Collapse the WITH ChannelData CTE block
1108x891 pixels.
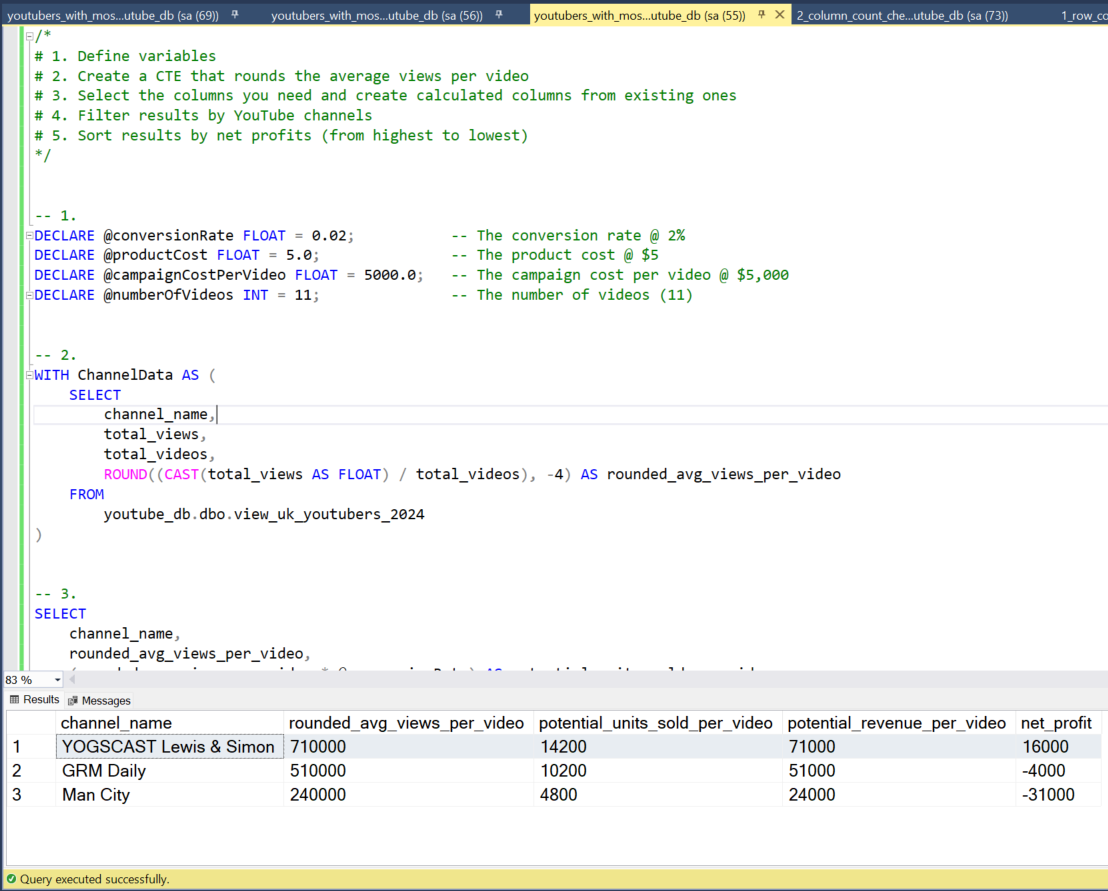[28, 375]
